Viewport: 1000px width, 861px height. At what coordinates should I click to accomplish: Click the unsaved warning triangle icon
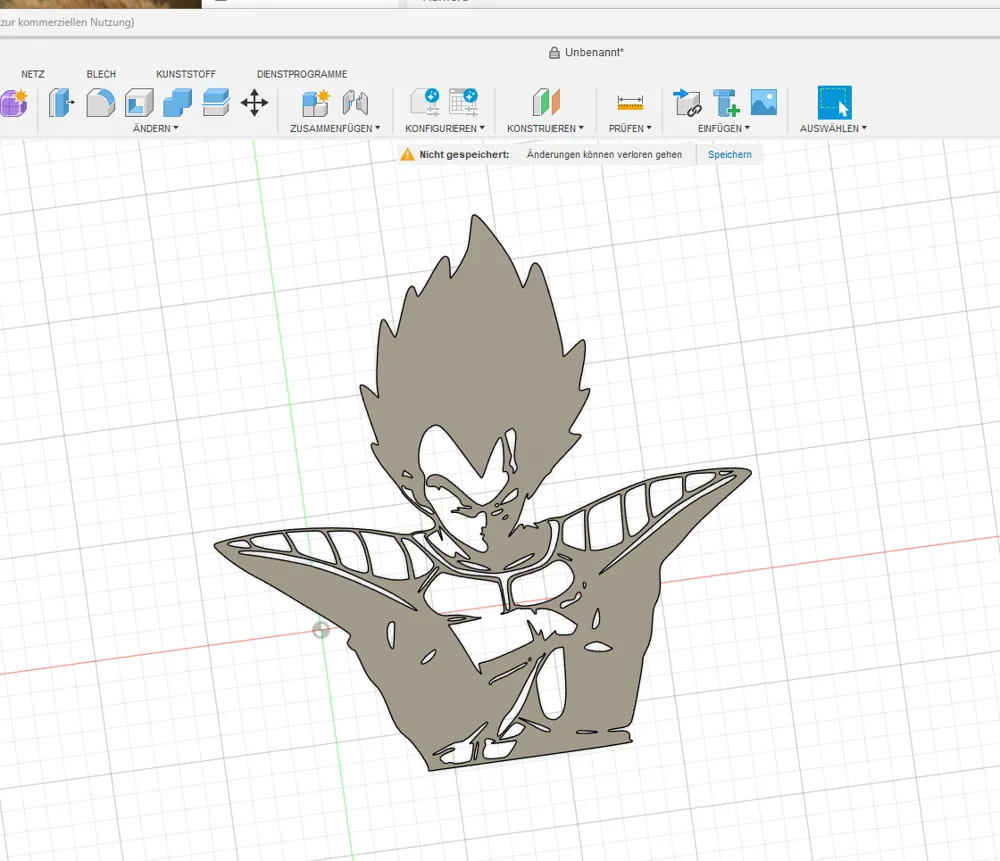[x=407, y=154]
